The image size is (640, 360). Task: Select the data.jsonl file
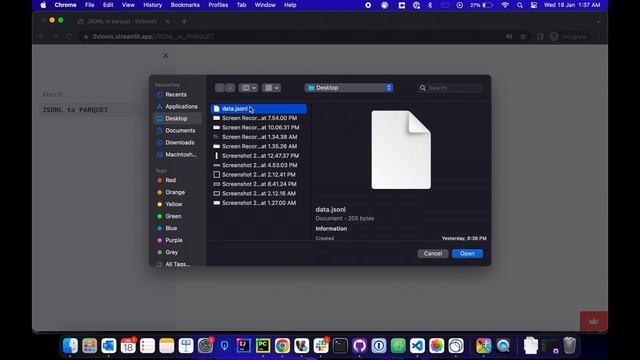tap(259, 109)
